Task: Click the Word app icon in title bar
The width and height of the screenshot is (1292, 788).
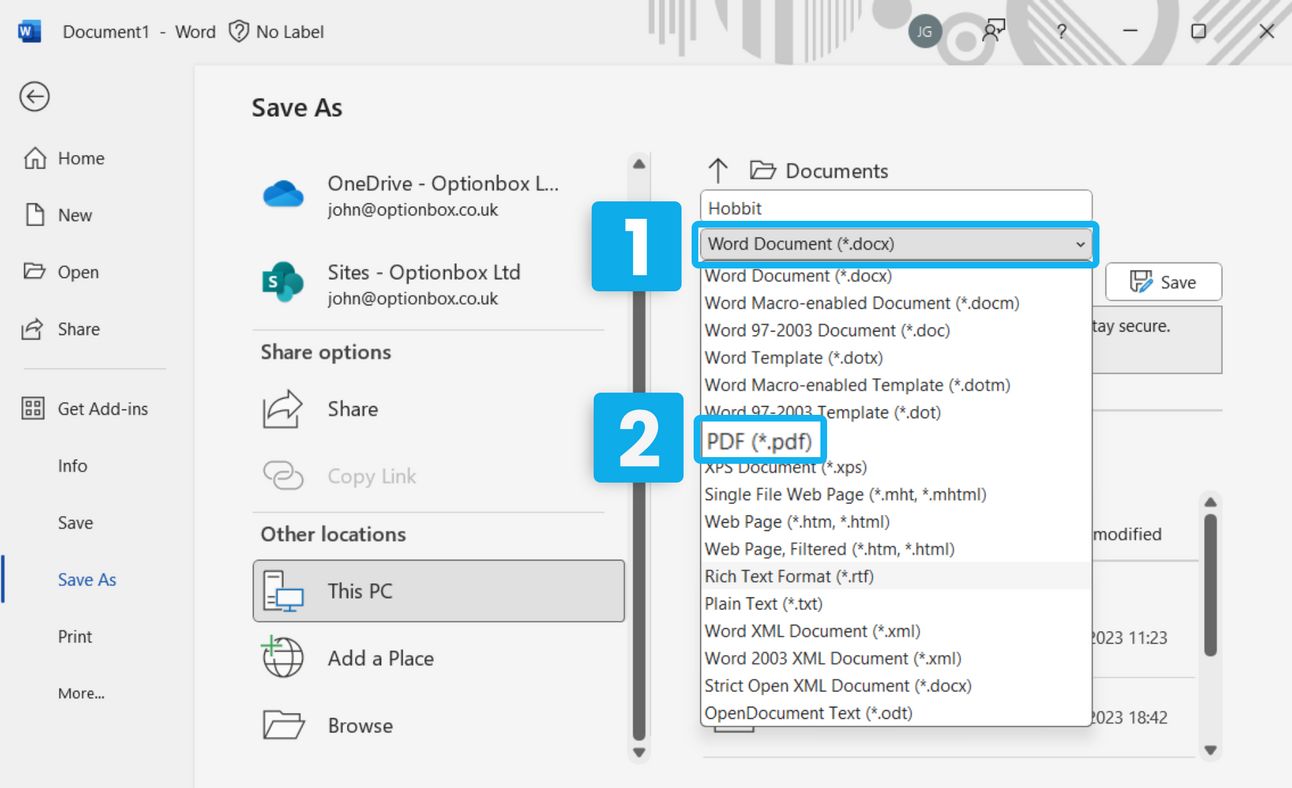Action: 29,32
